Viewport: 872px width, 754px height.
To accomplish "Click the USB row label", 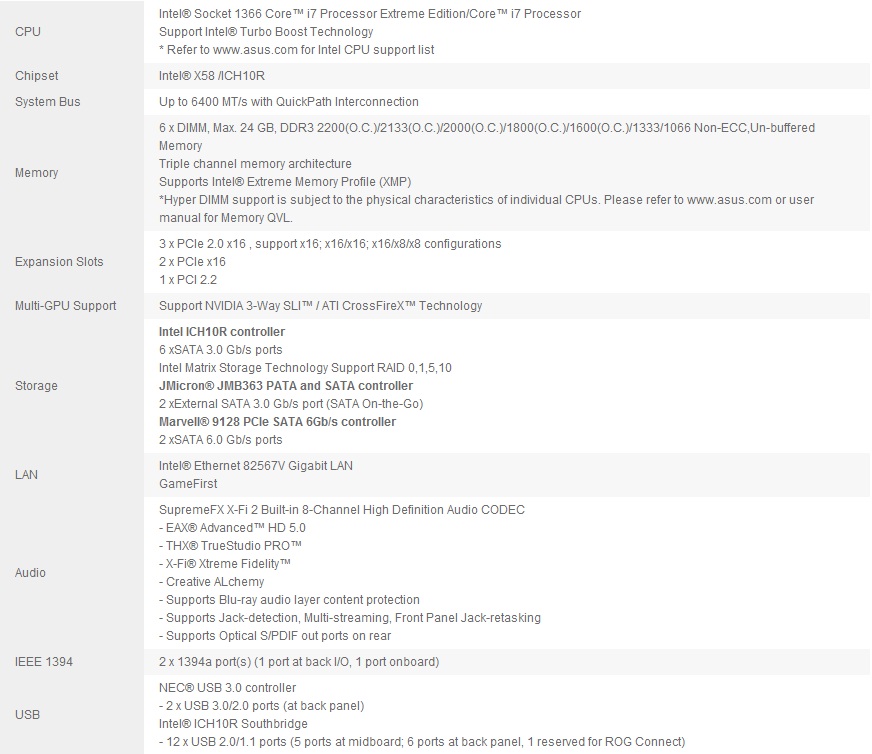I will tap(28, 715).
